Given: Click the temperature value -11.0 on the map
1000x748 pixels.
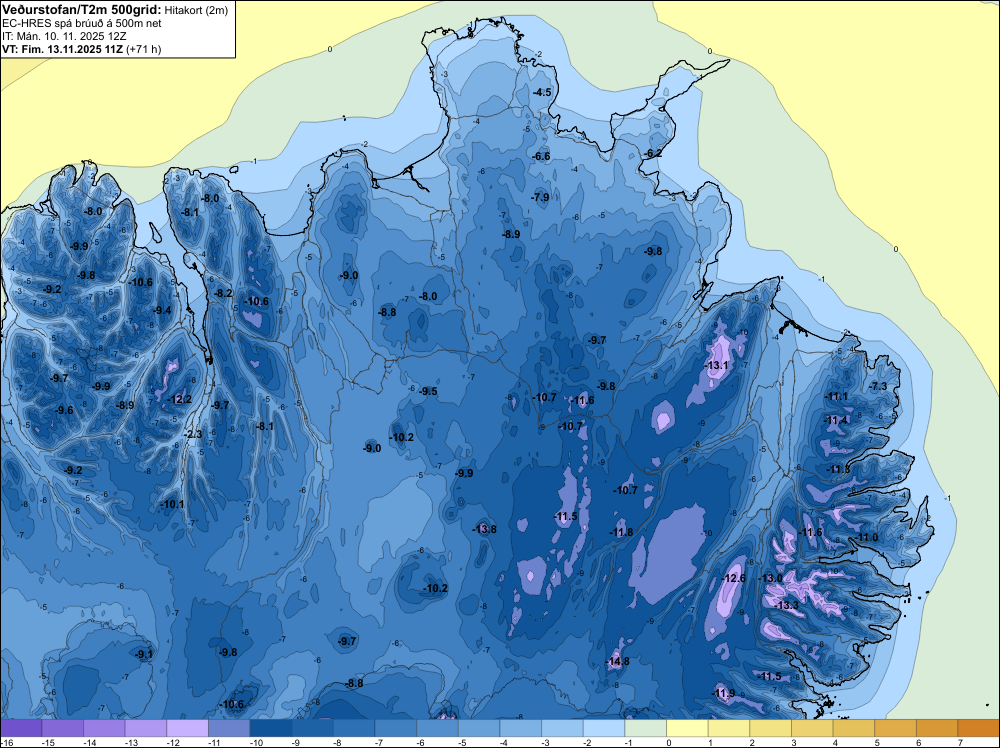Looking at the screenshot, I should (x=867, y=538).
